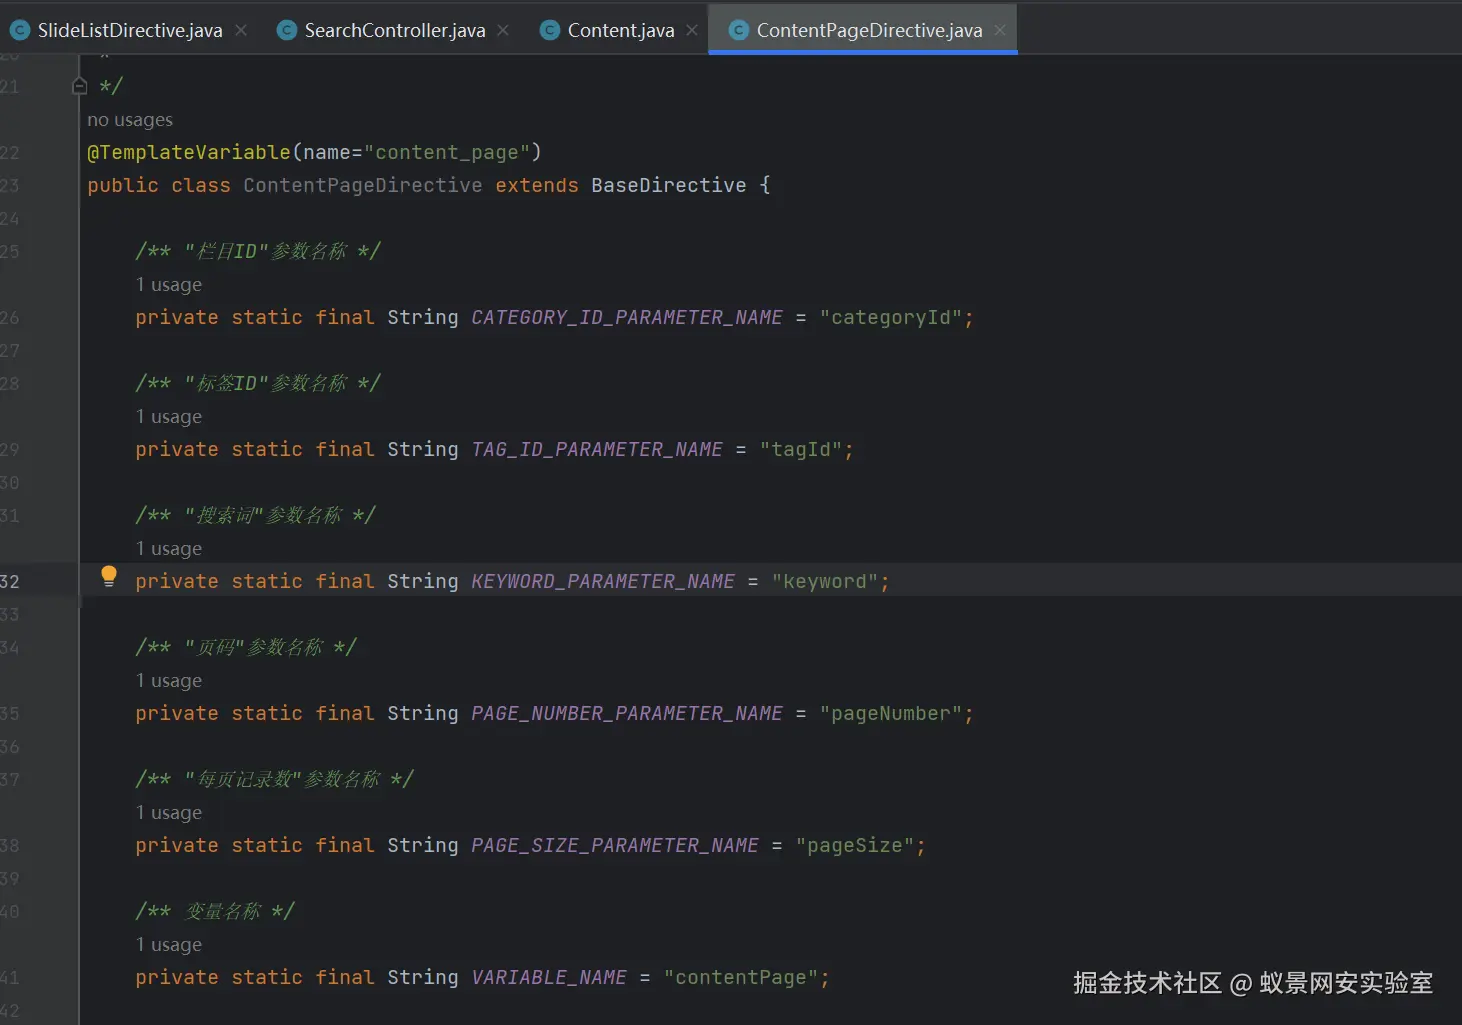
Task: Click the "pageSize" string value
Action: pyautogui.click(x=855, y=845)
